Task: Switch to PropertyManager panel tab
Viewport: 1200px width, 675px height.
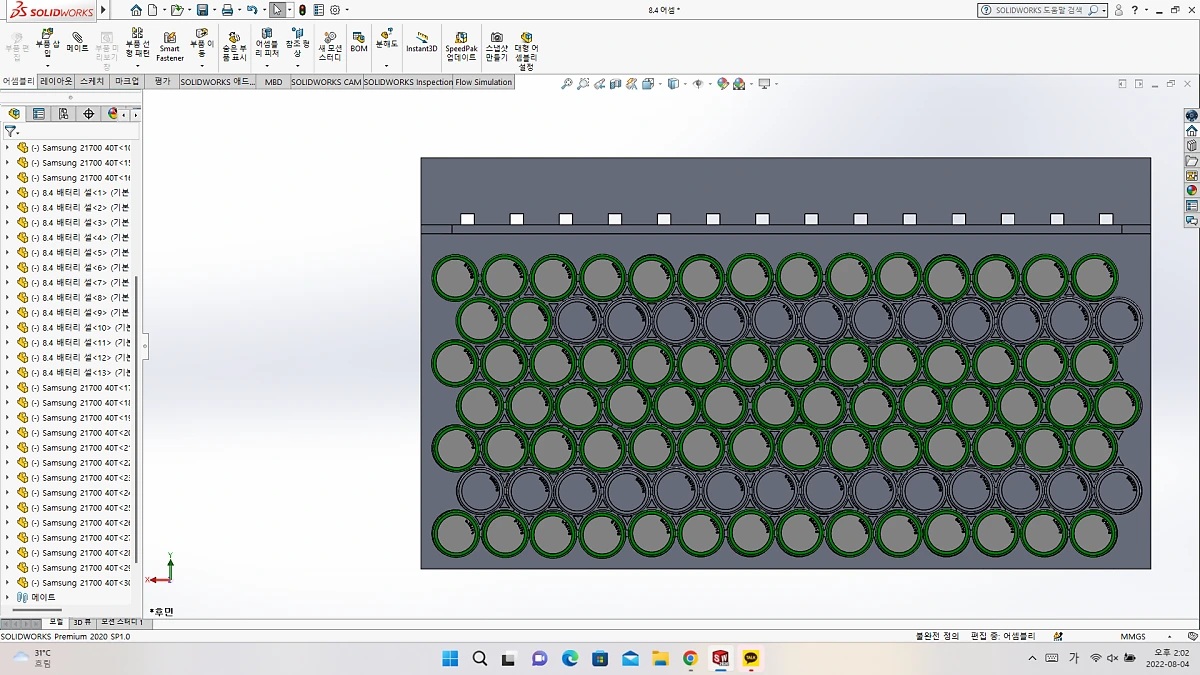Action: click(39, 114)
